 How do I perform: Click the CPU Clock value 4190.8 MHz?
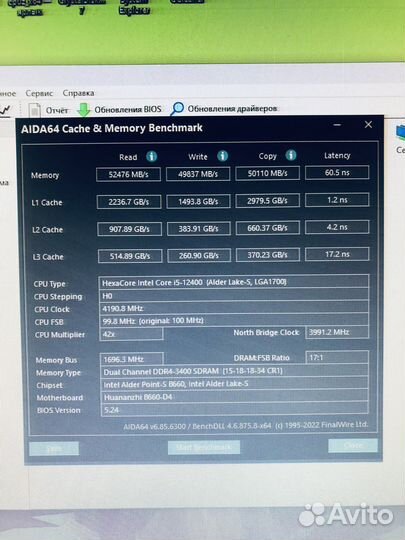pyautogui.click(x=234, y=308)
